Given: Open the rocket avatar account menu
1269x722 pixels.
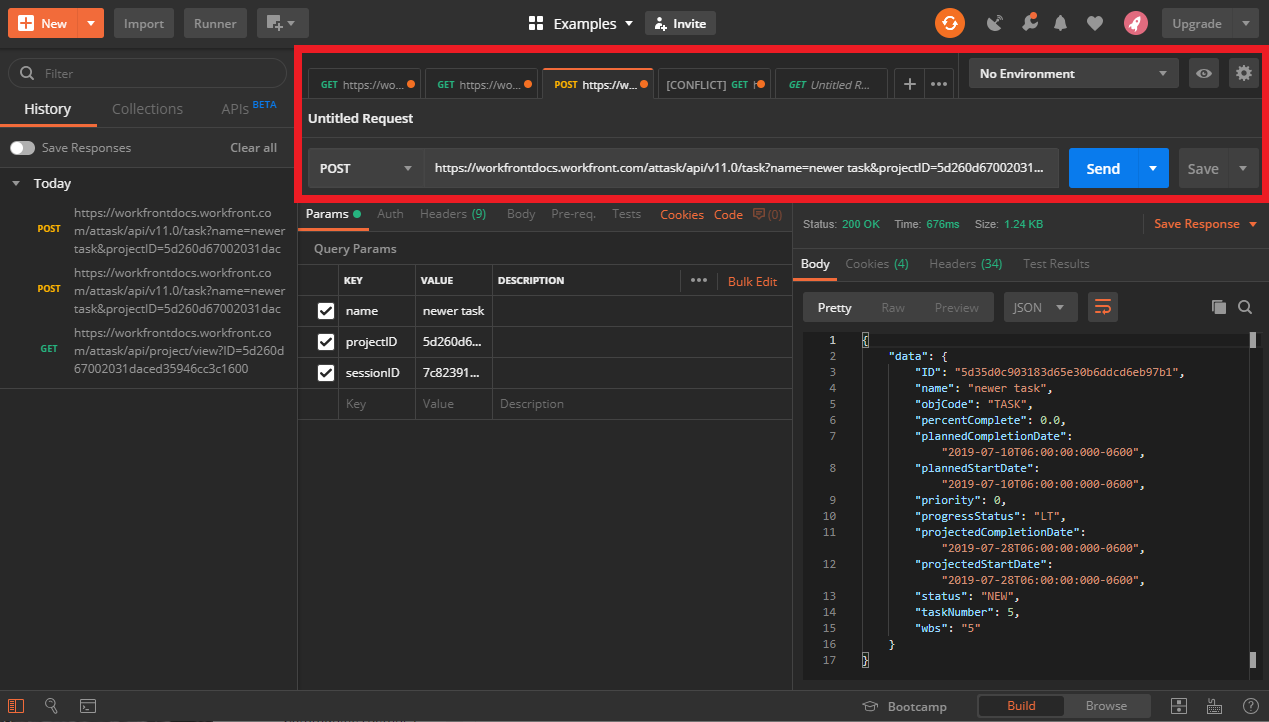Looking at the screenshot, I should (1135, 23).
